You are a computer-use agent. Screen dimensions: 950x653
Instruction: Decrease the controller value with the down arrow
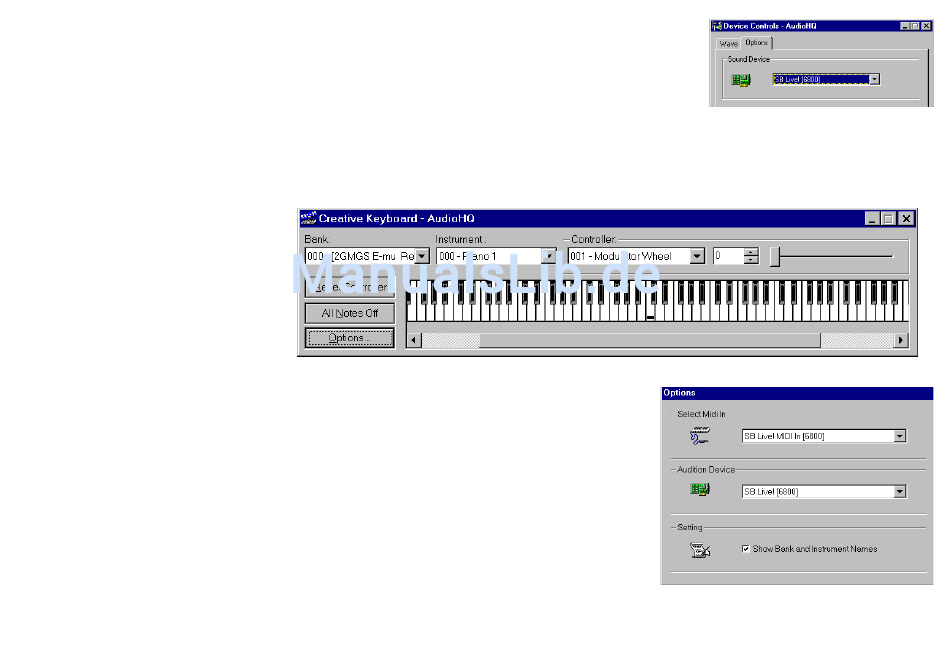coord(751,260)
